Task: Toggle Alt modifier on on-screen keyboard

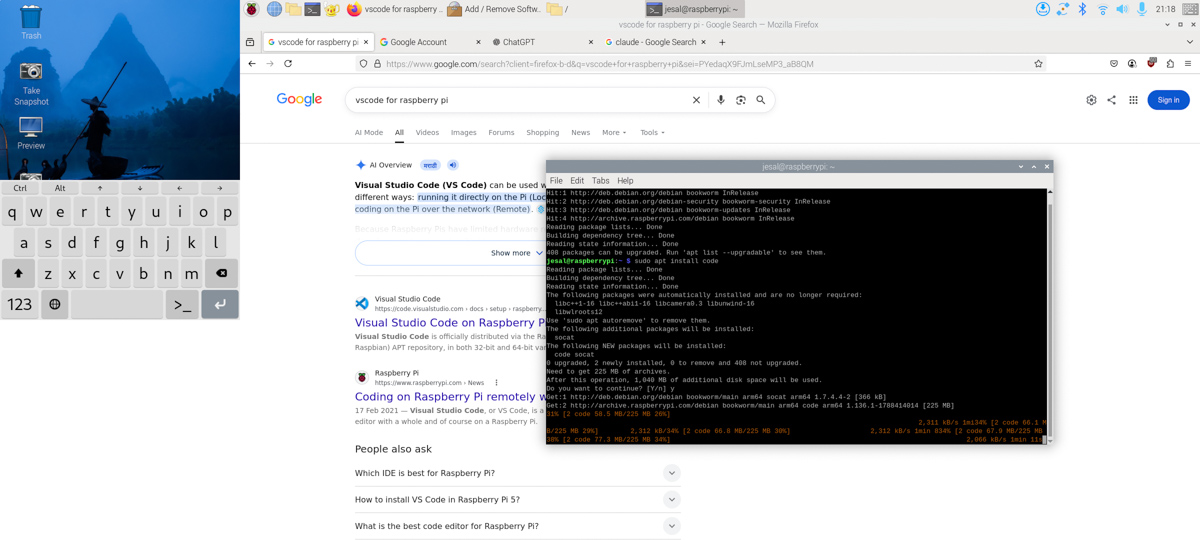Action: point(60,188)
